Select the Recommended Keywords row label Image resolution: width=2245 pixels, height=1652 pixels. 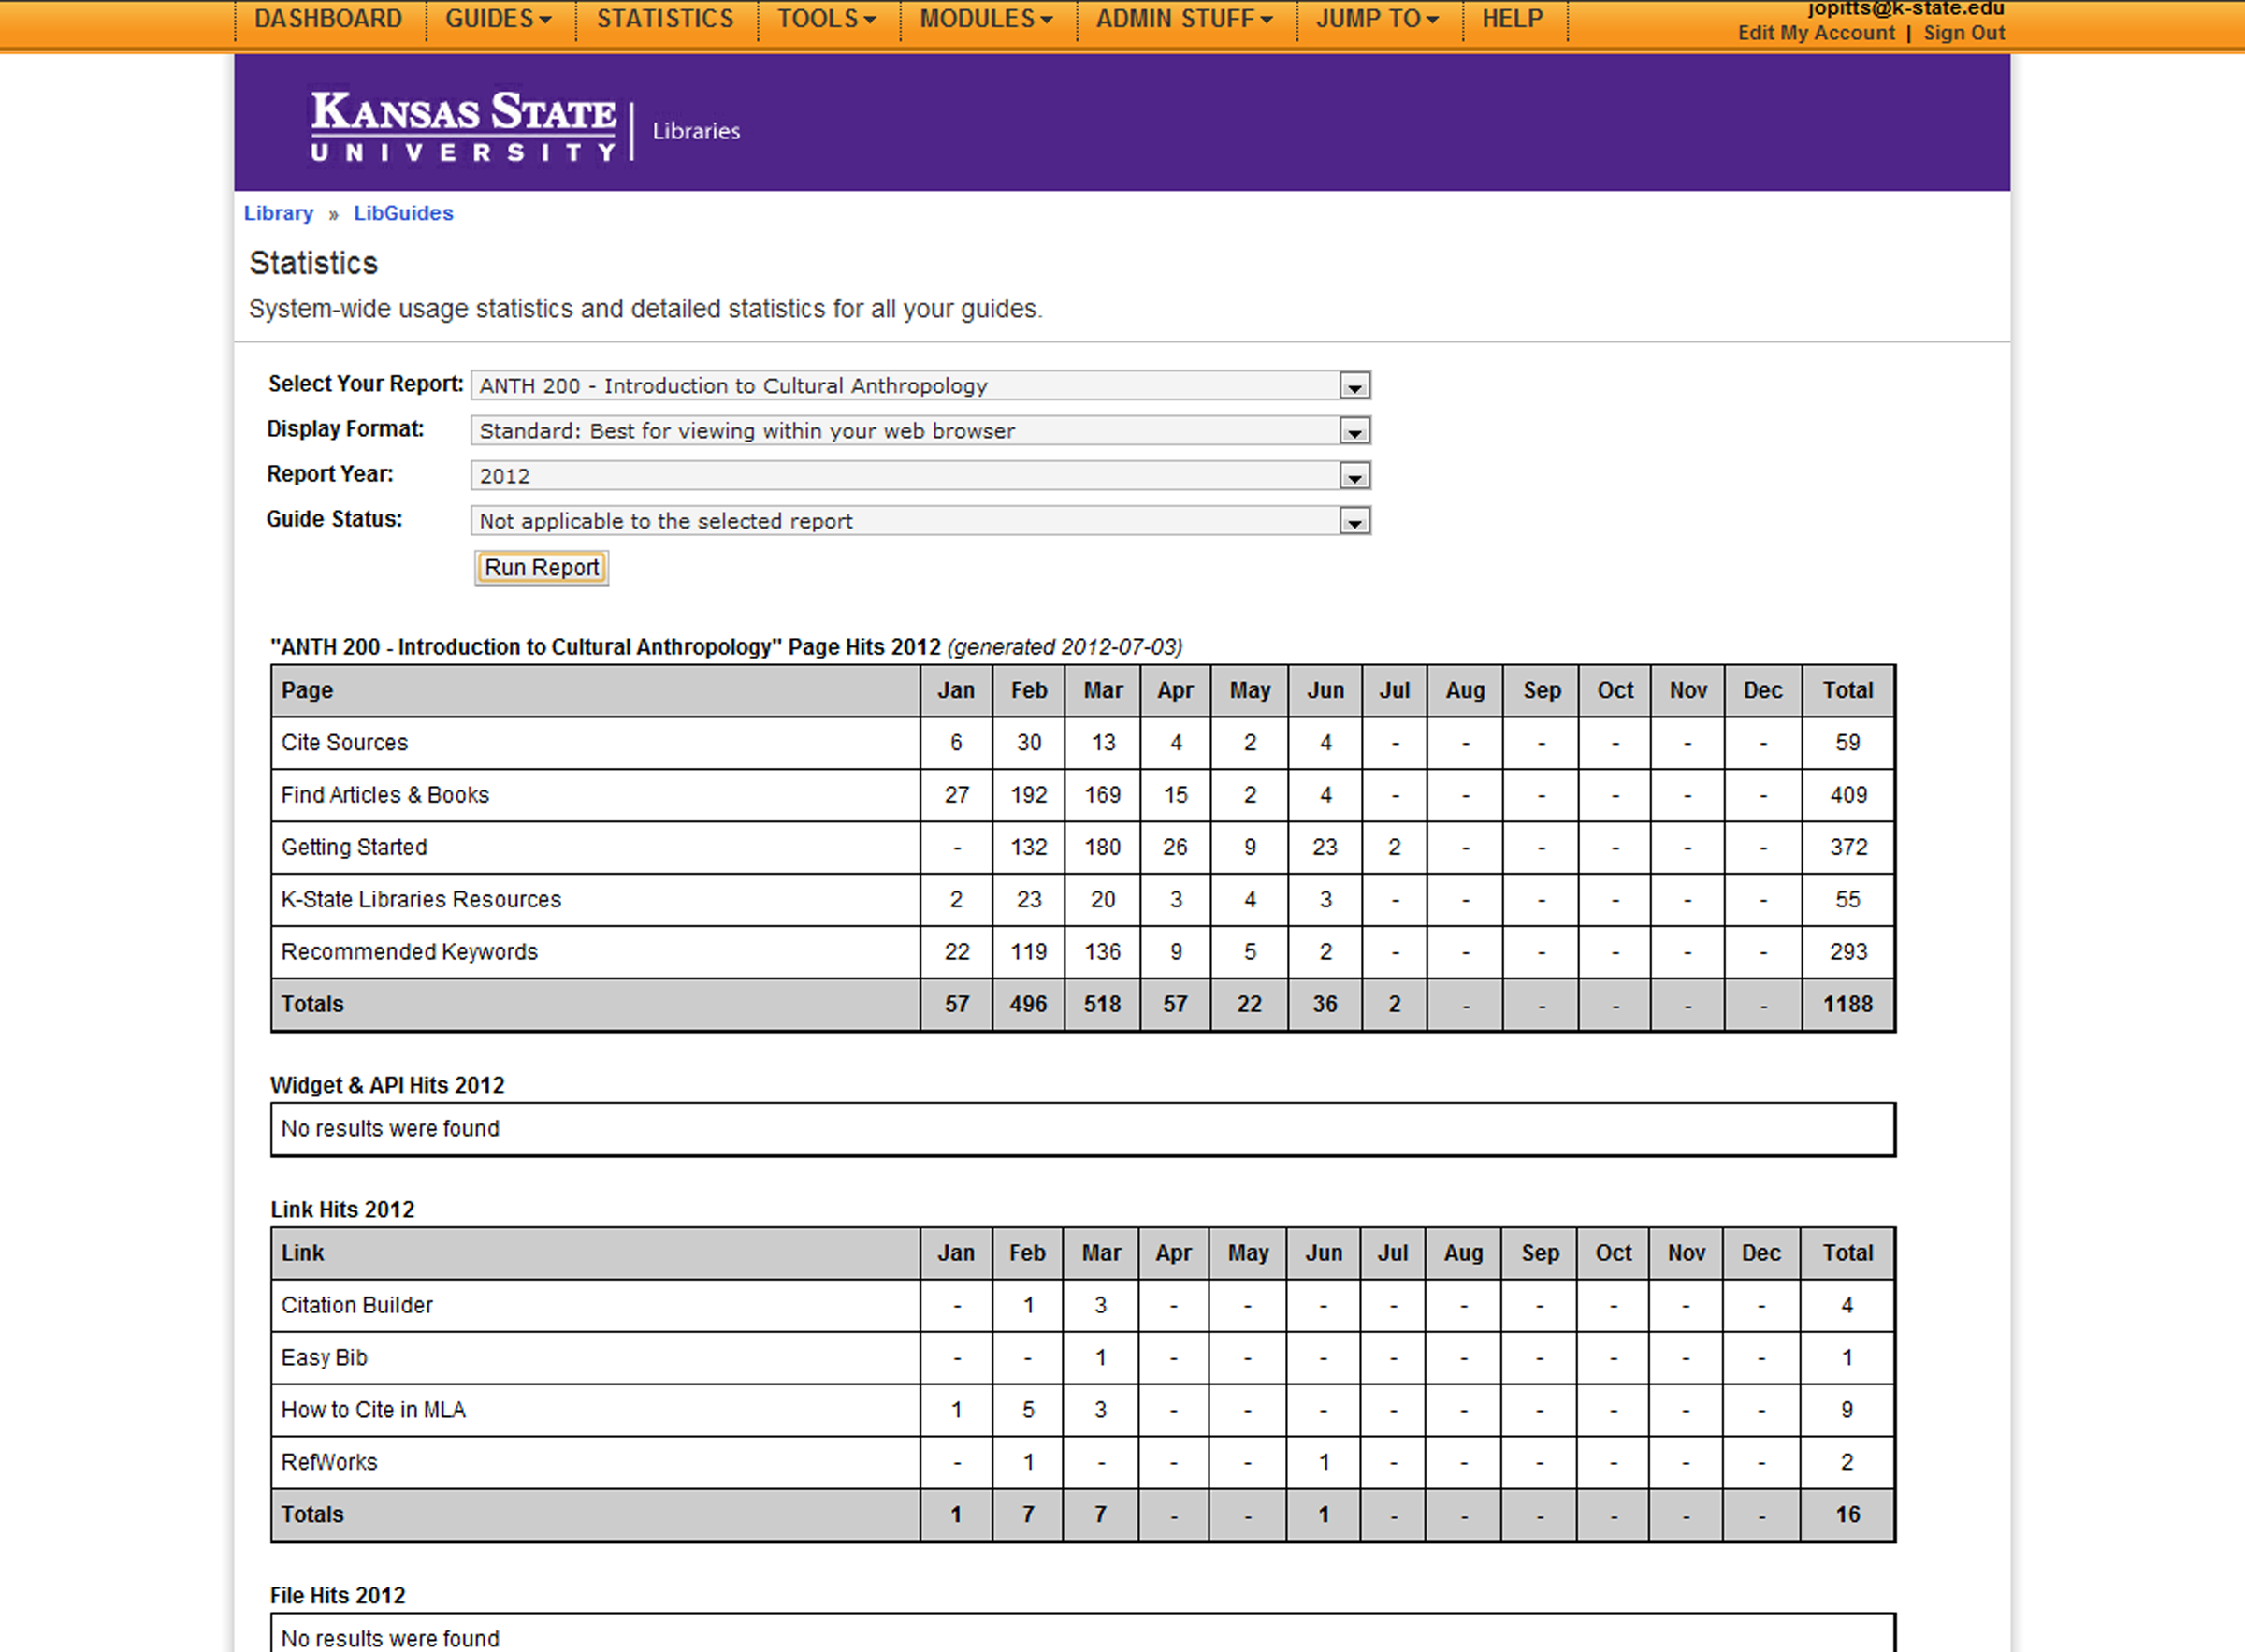[409, 951]
